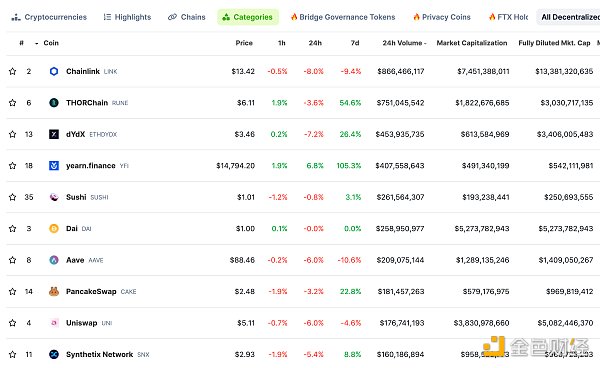The height and width of the screenshot is (368, 600).
Task: Click the Aave ghost logo icon
Action: [54, 260]
